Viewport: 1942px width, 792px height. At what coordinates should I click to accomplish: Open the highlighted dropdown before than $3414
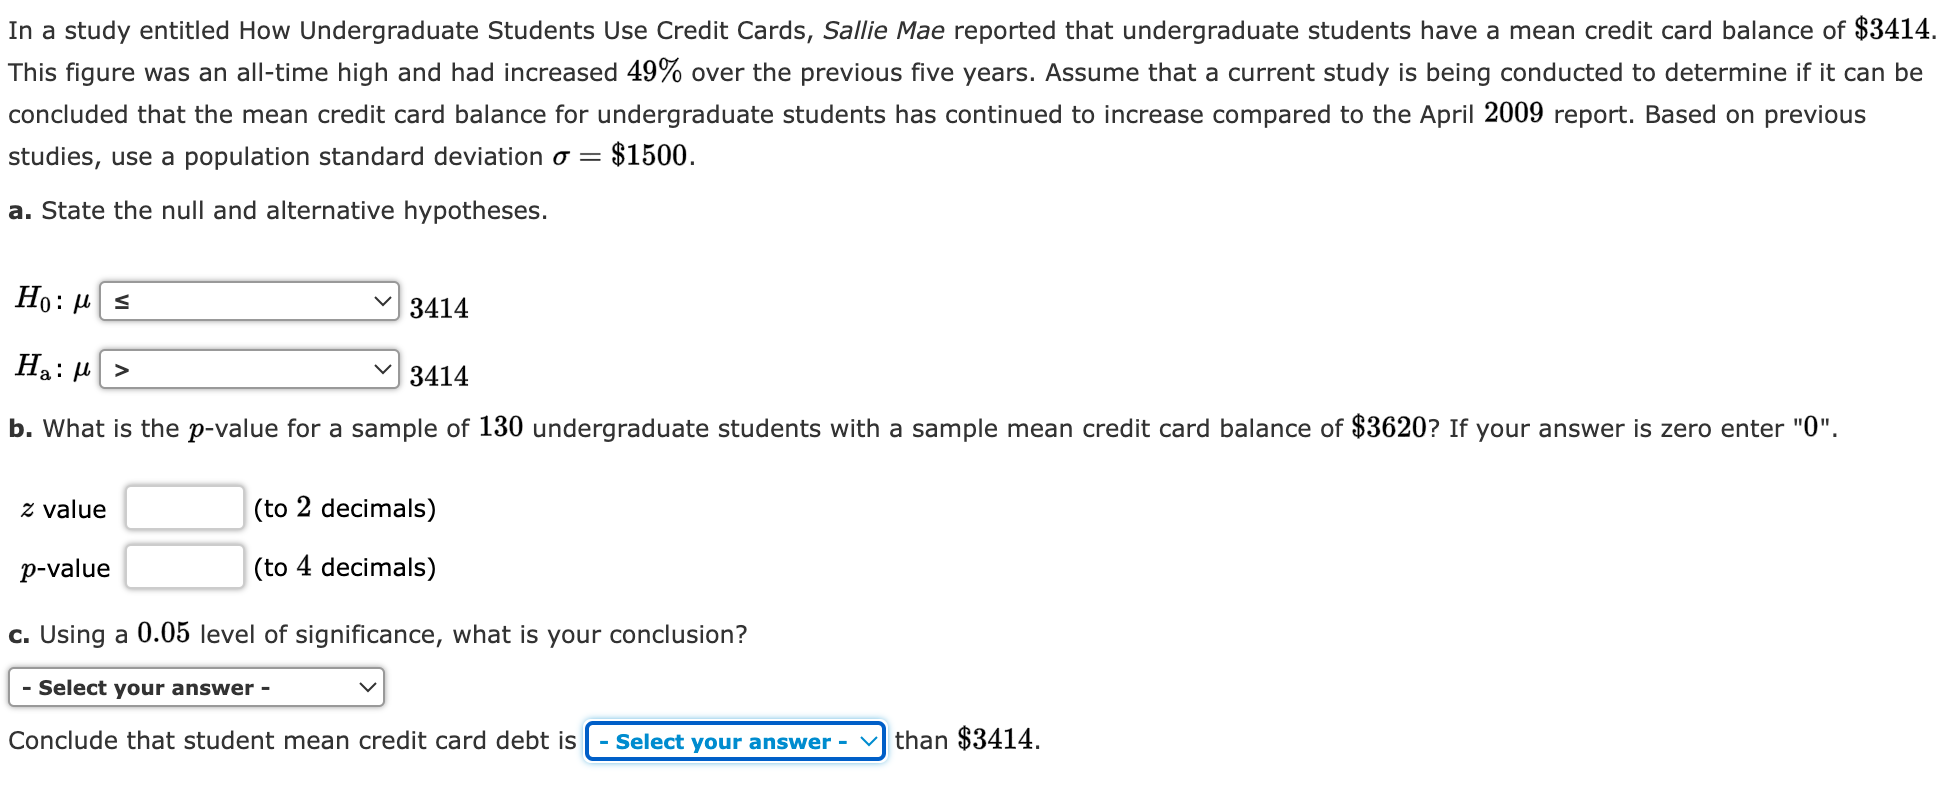click(x=733, y=741)
